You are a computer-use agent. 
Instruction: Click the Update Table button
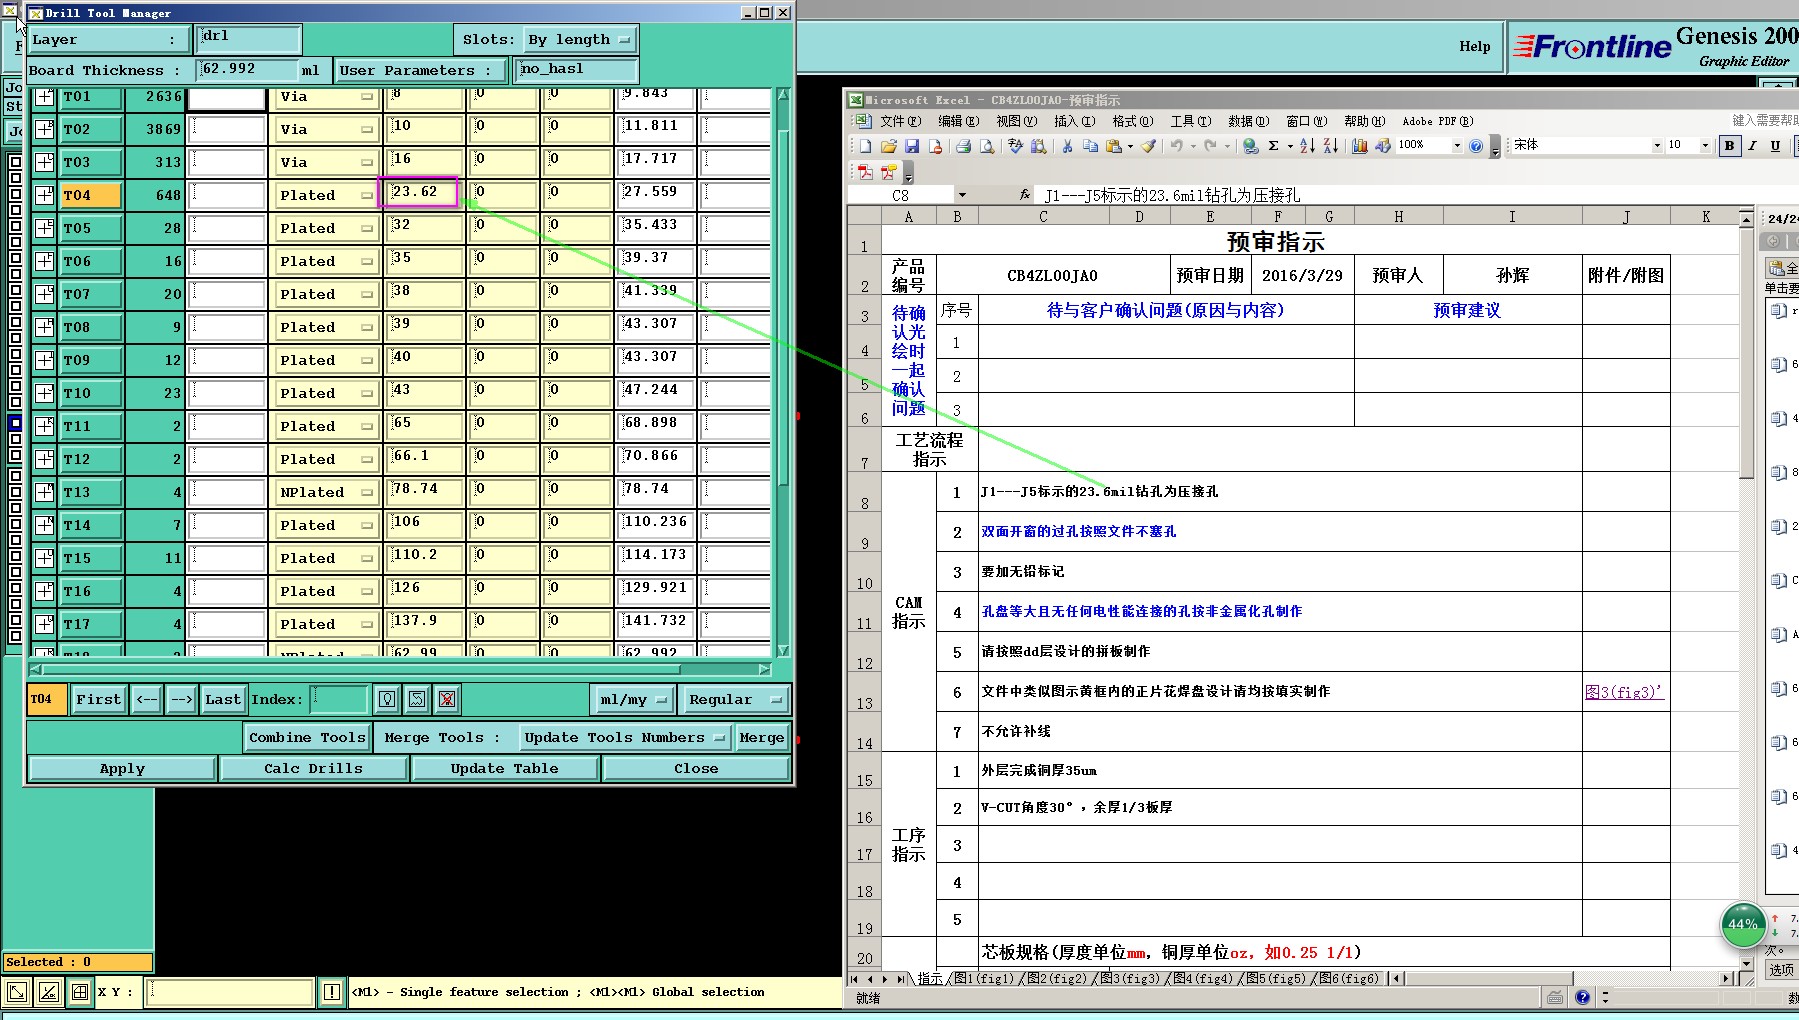click(x=504, y=768)
